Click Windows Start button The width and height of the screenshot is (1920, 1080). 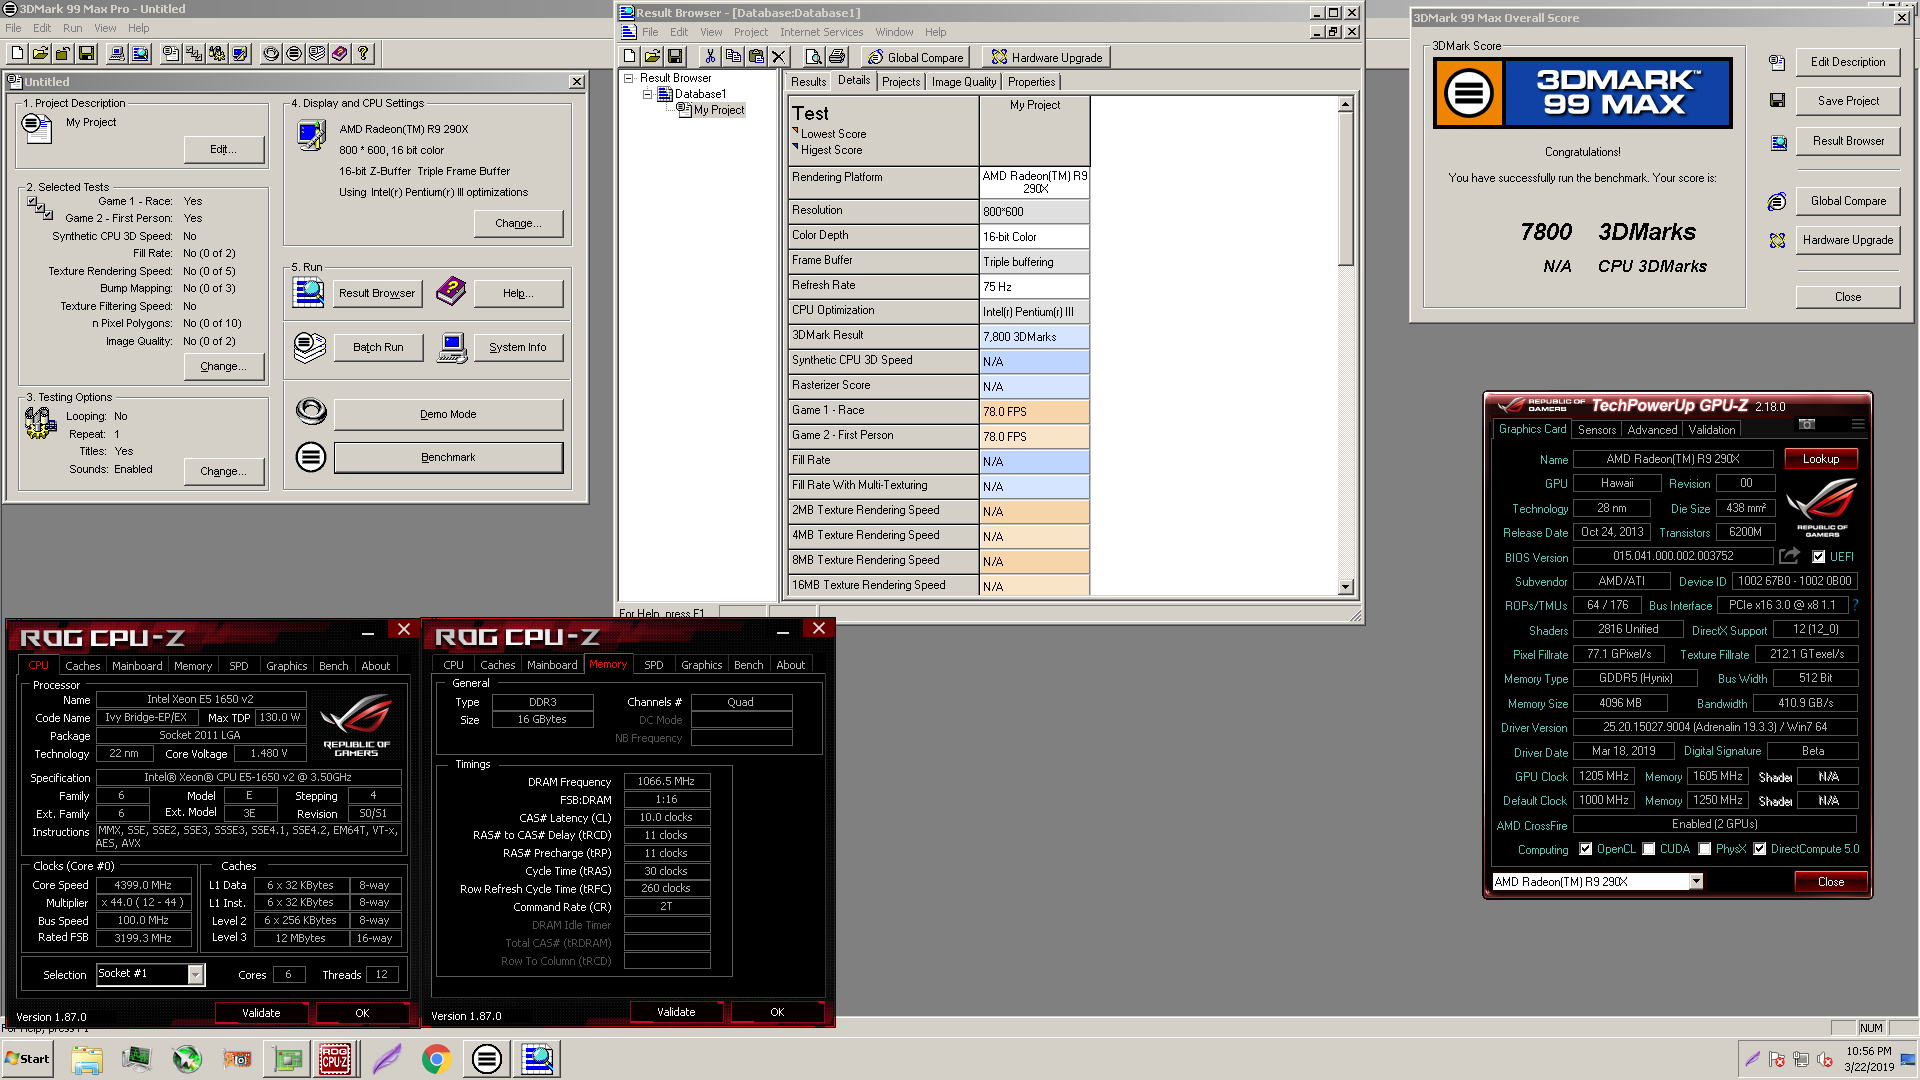pyautogui.click(x=28, y=1059)
